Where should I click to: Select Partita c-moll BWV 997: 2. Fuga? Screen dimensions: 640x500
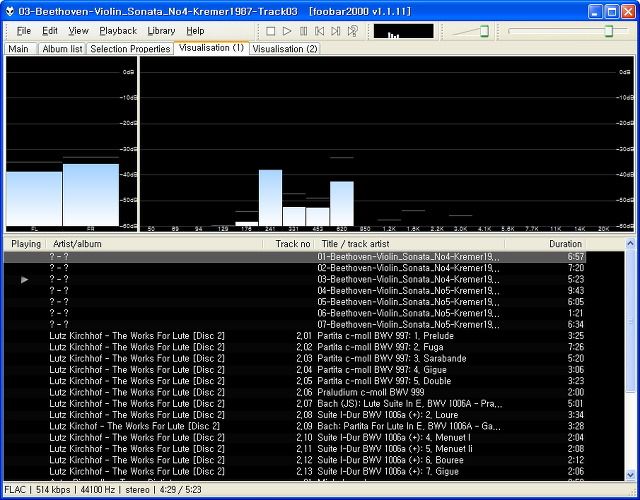pyautogui.click(x=295, y=347)
